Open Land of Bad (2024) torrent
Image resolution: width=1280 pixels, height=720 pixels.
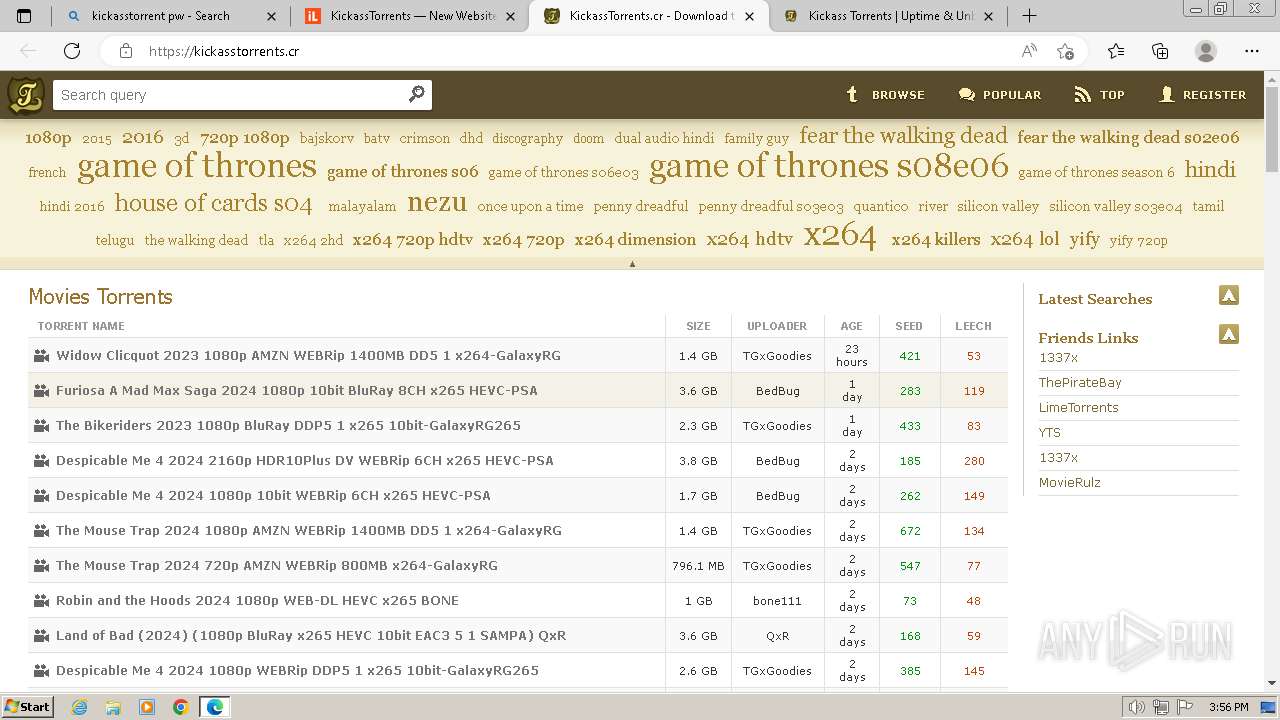pos(311,635)
